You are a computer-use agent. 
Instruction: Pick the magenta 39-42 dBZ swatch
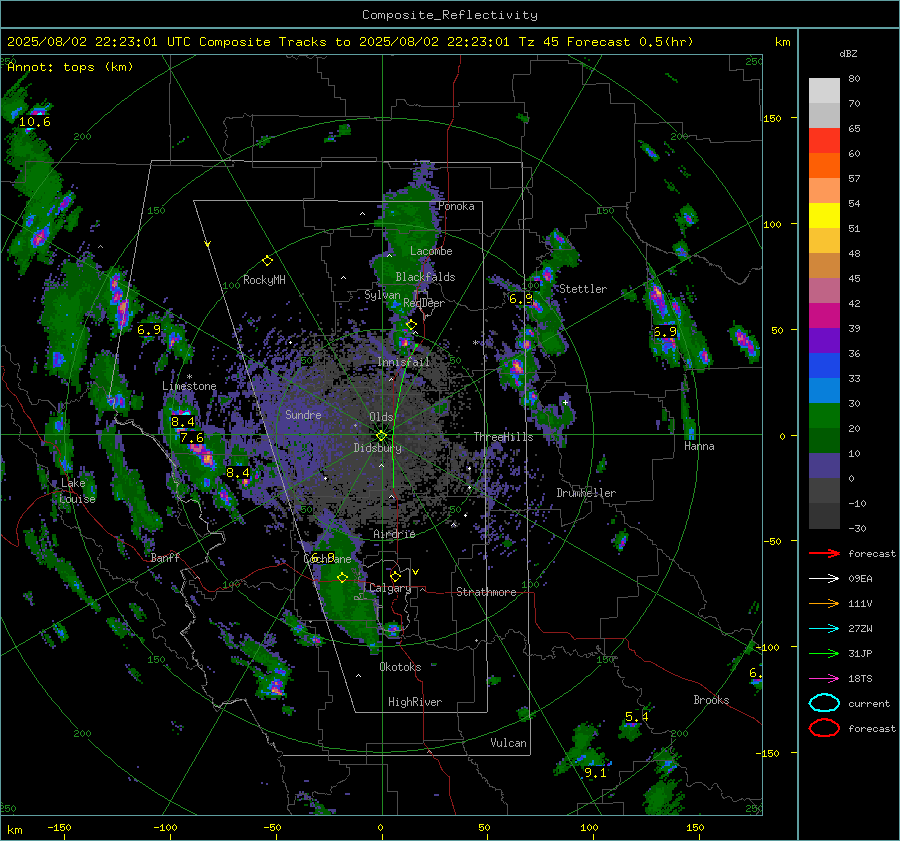coord(824,315)
